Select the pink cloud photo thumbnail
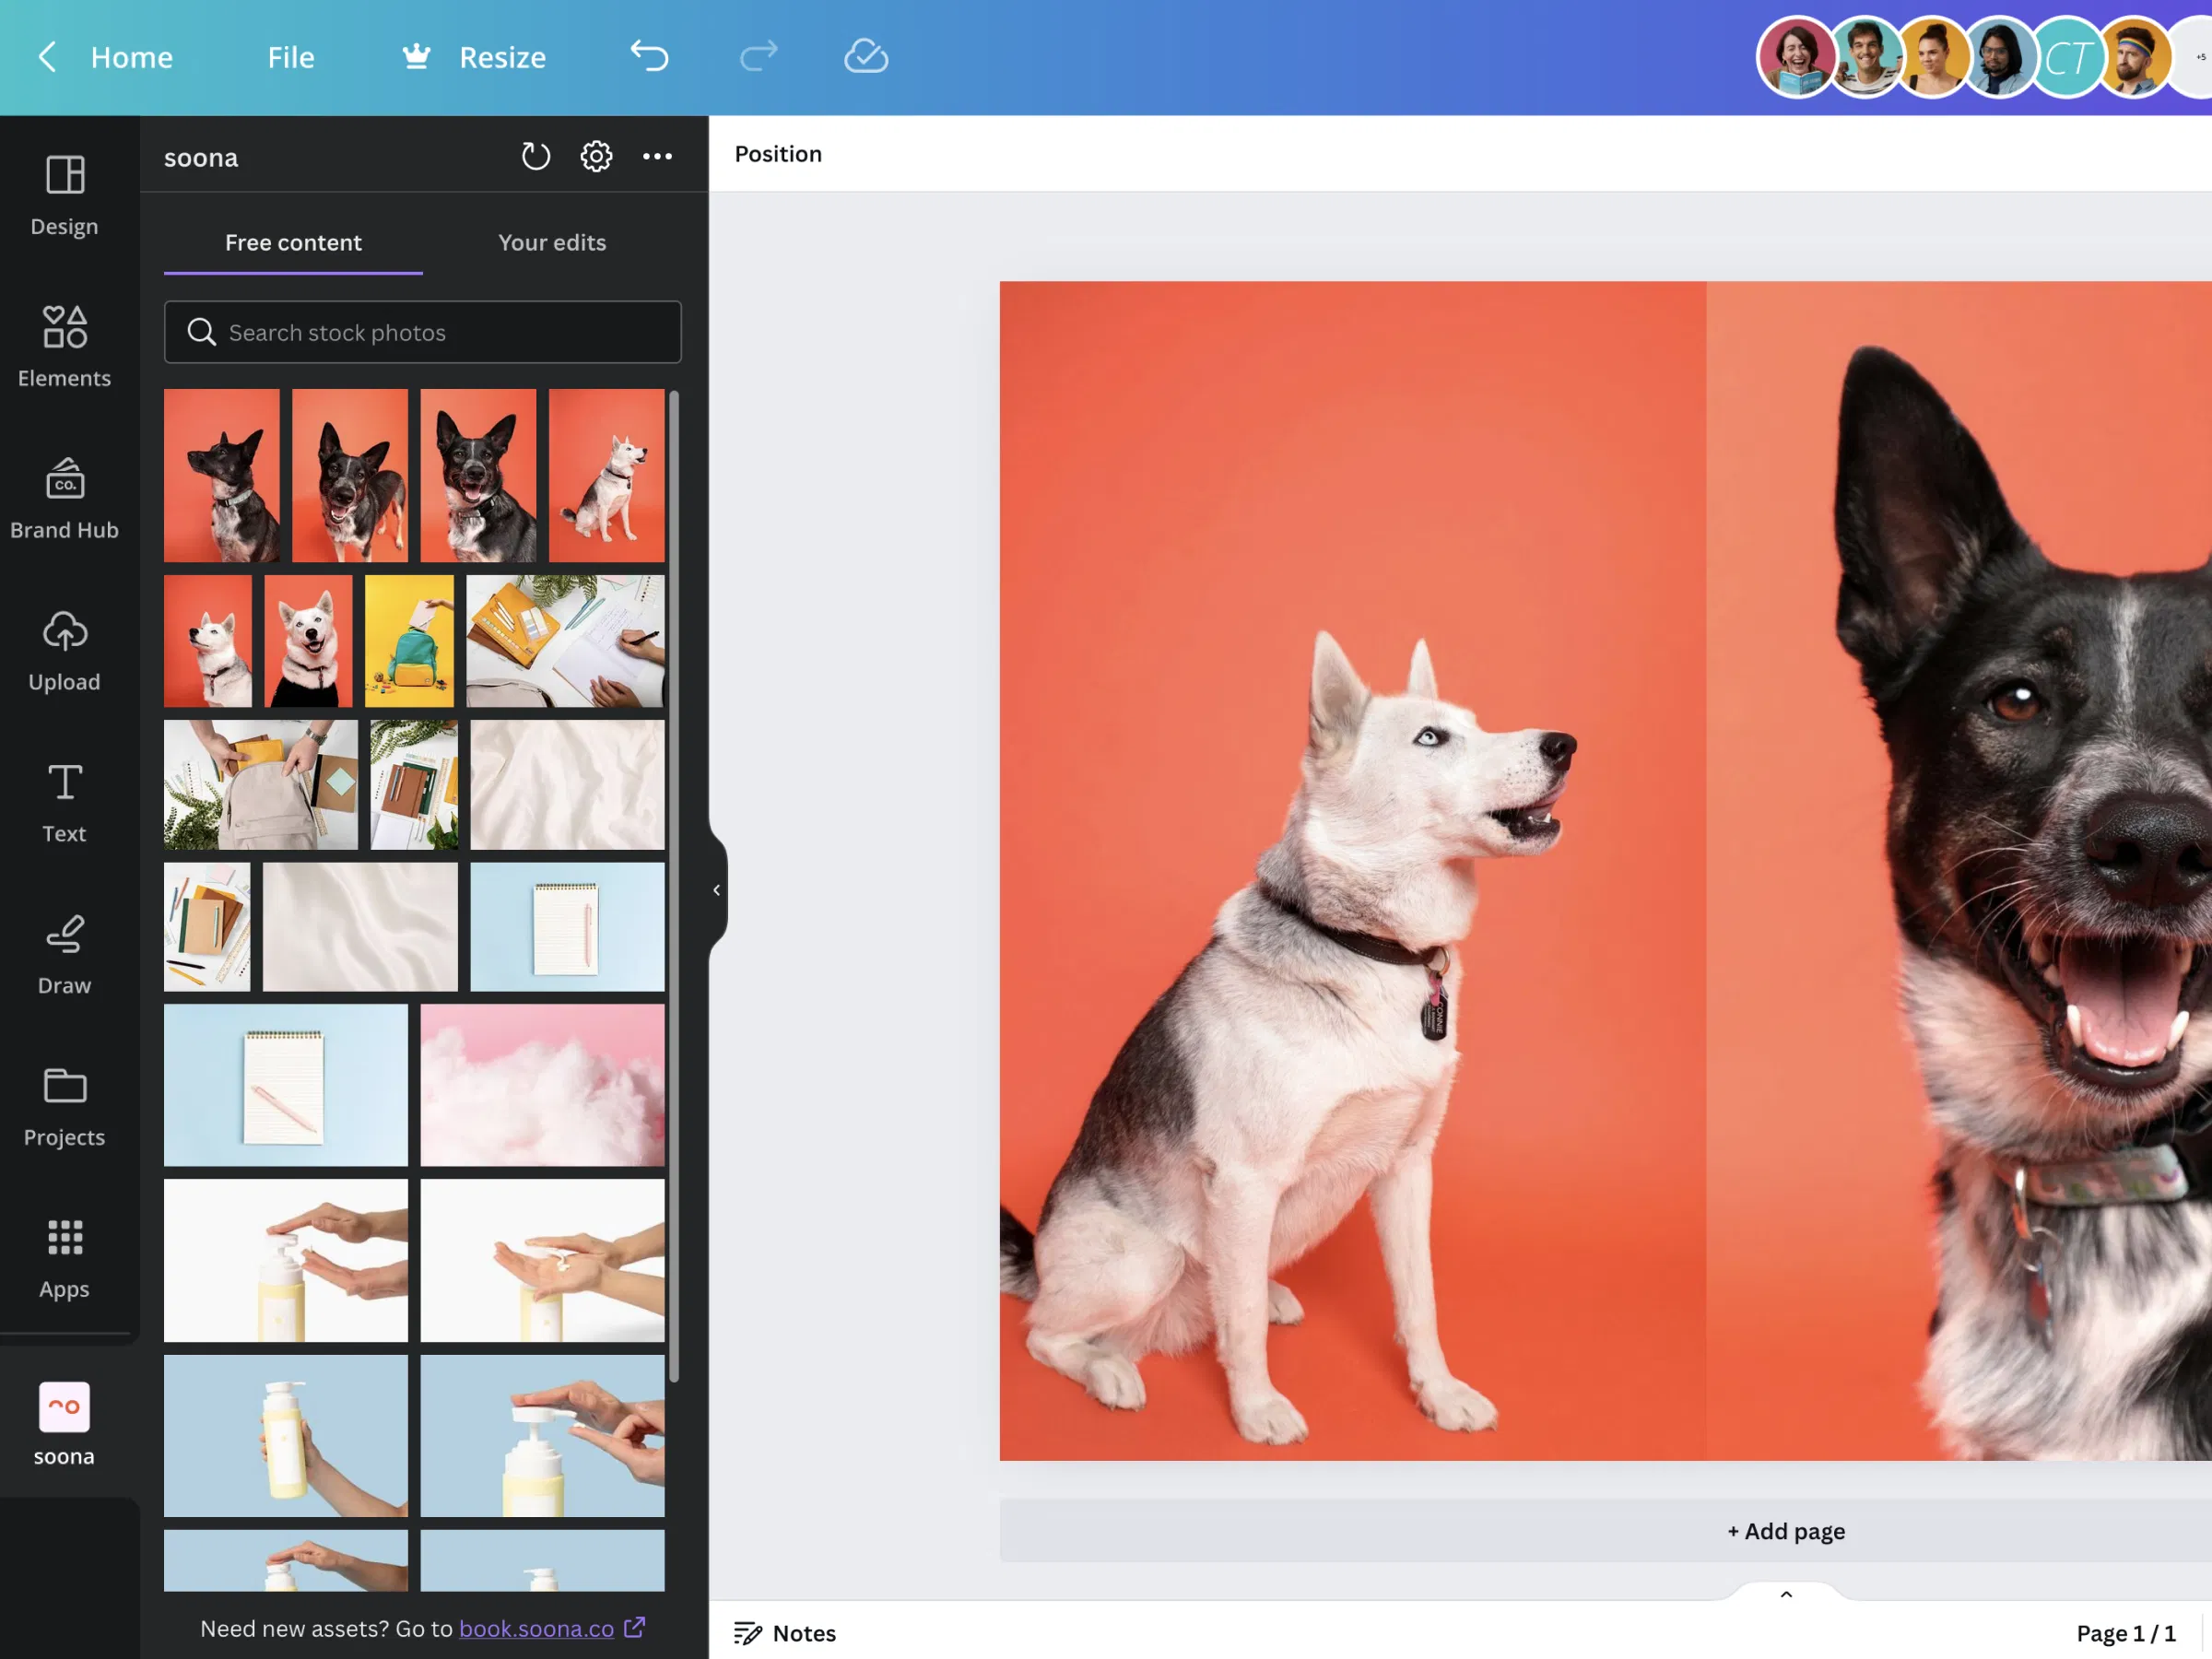This screenshot has height=1659, width=2212. point(542,1085)
